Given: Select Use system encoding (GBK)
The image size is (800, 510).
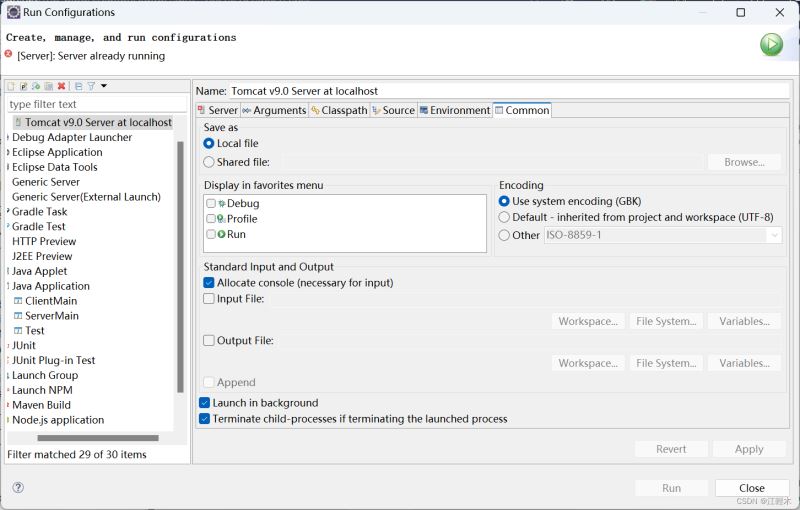Looking at the screenshot, I should 504,201.
